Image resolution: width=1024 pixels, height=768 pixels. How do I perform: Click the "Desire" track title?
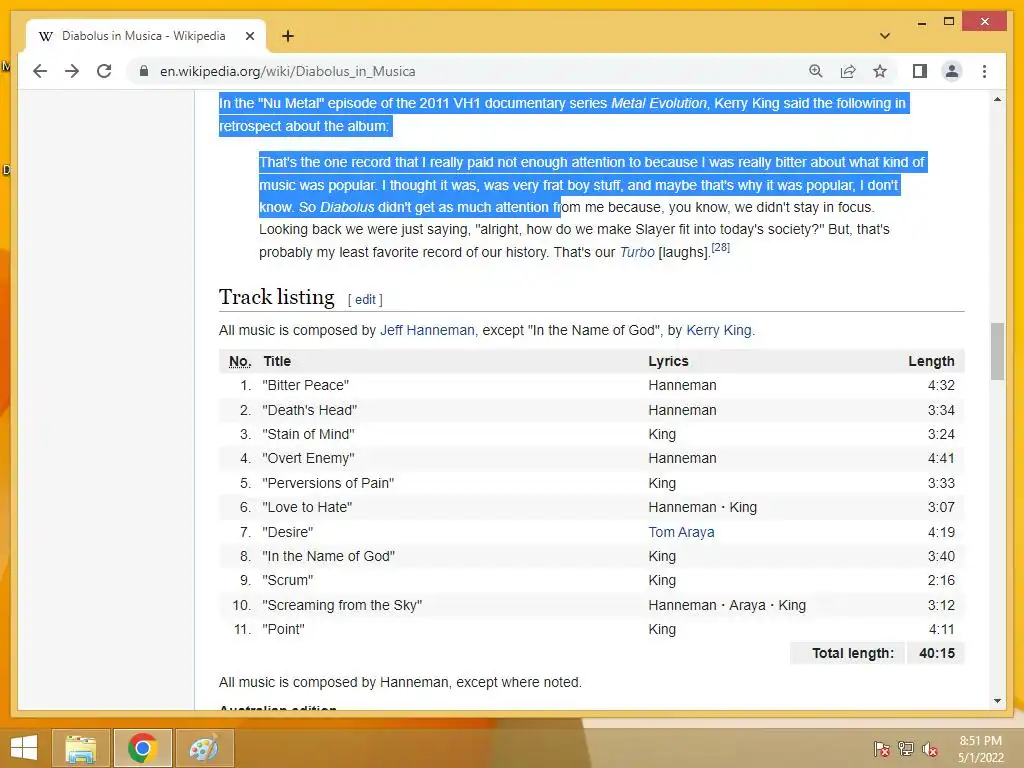[x=287, y=532]
